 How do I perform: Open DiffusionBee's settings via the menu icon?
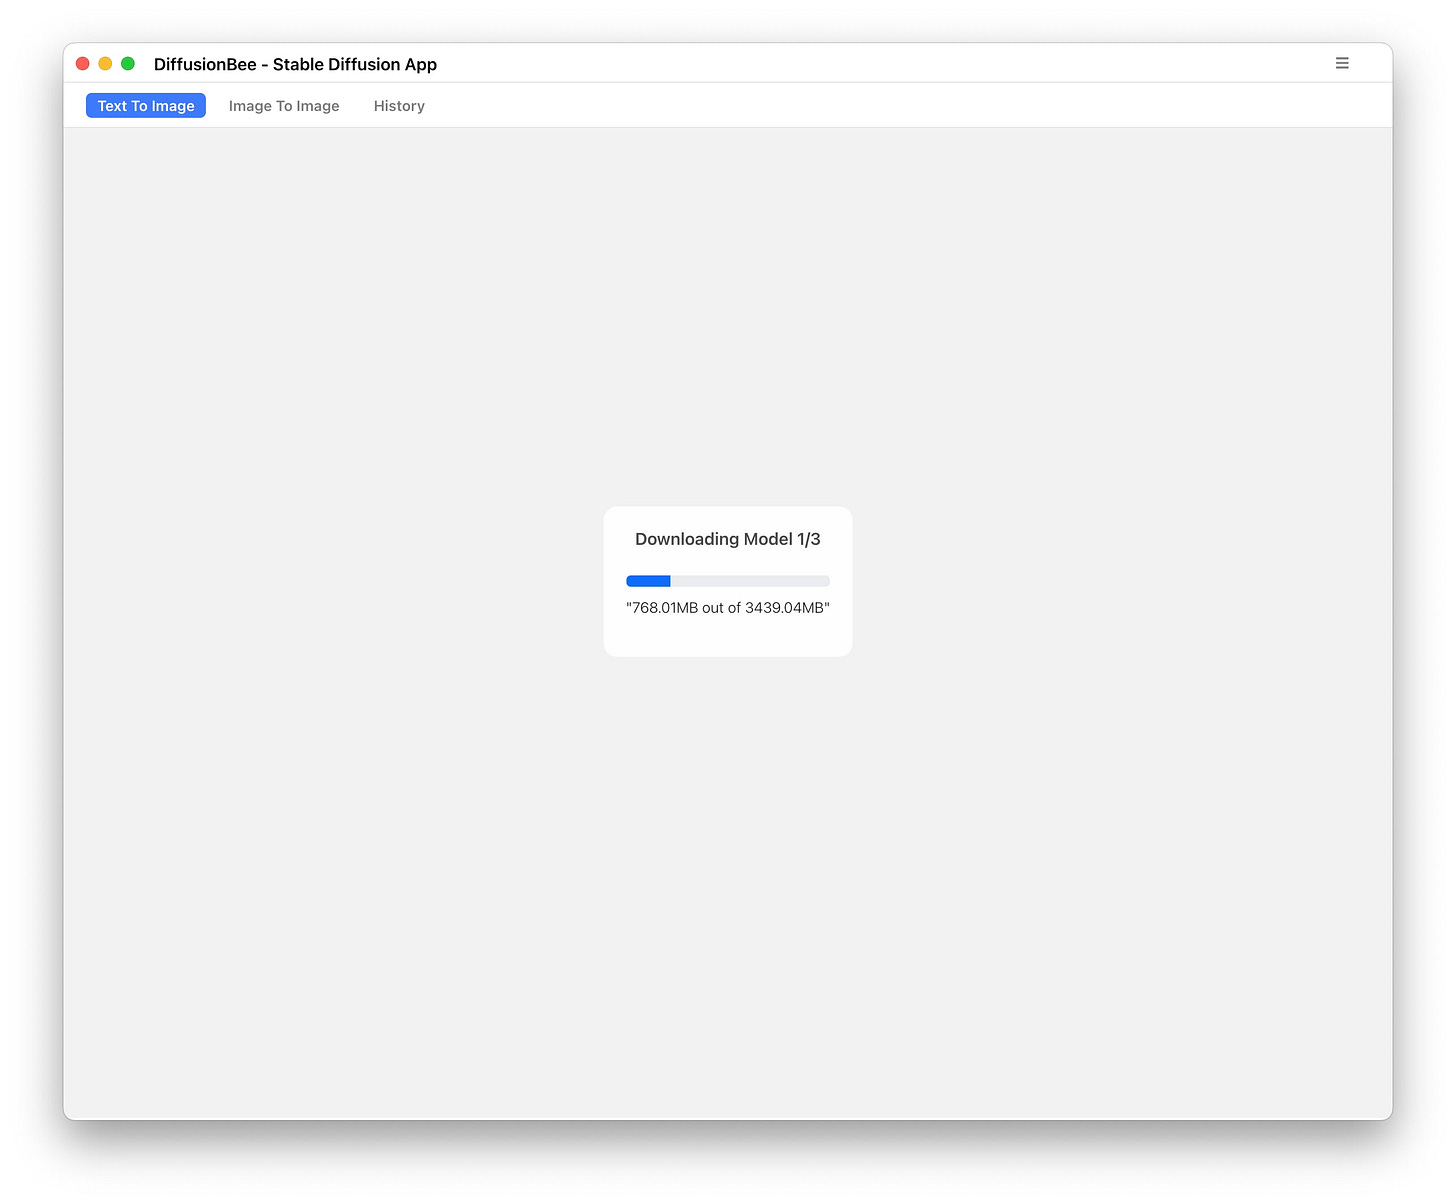(x=1342, y=62)
